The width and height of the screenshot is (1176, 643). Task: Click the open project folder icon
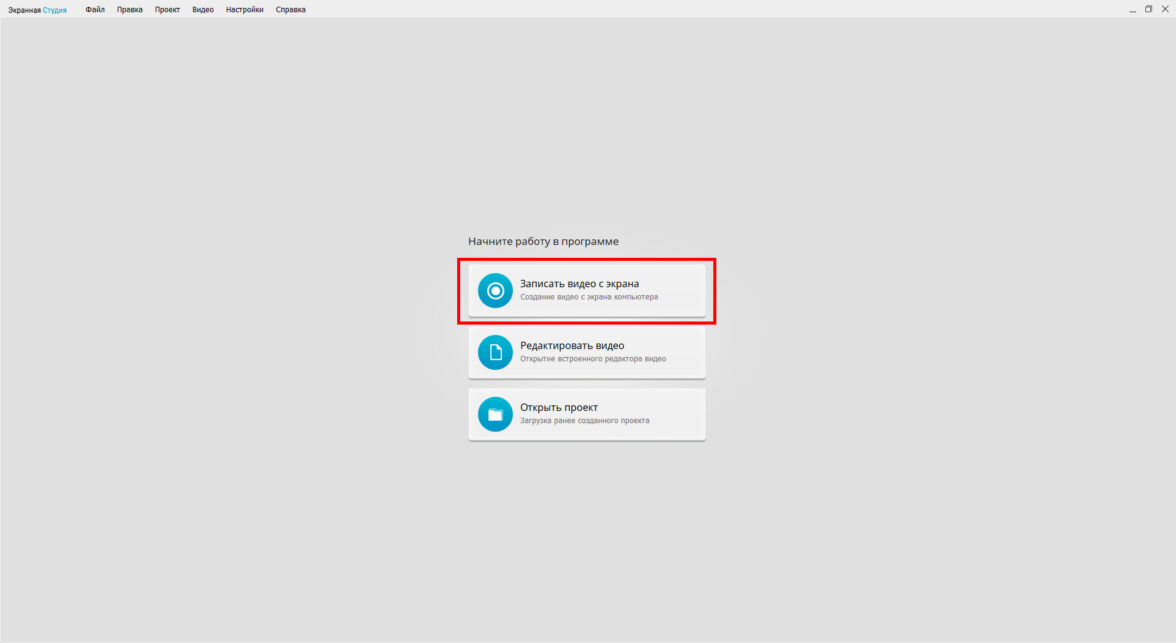495,414
